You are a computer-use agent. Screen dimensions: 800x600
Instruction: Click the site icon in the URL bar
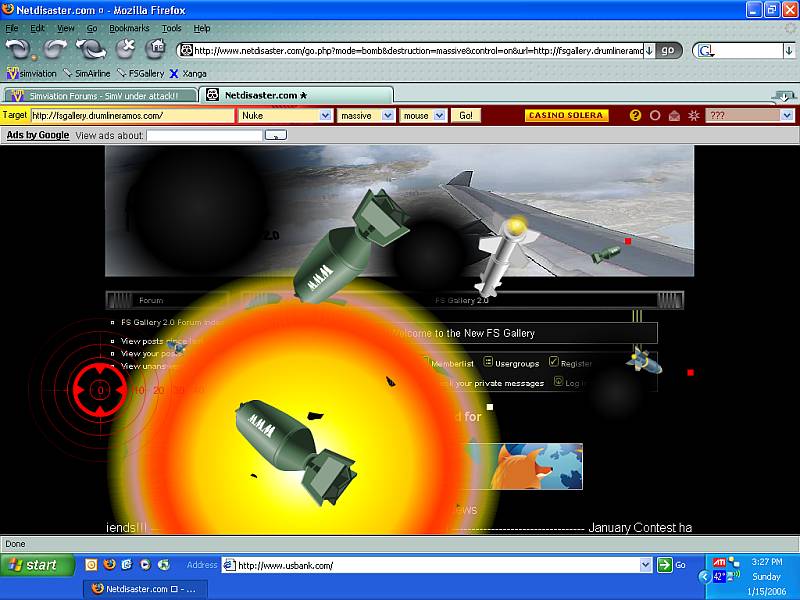(187, 51)
